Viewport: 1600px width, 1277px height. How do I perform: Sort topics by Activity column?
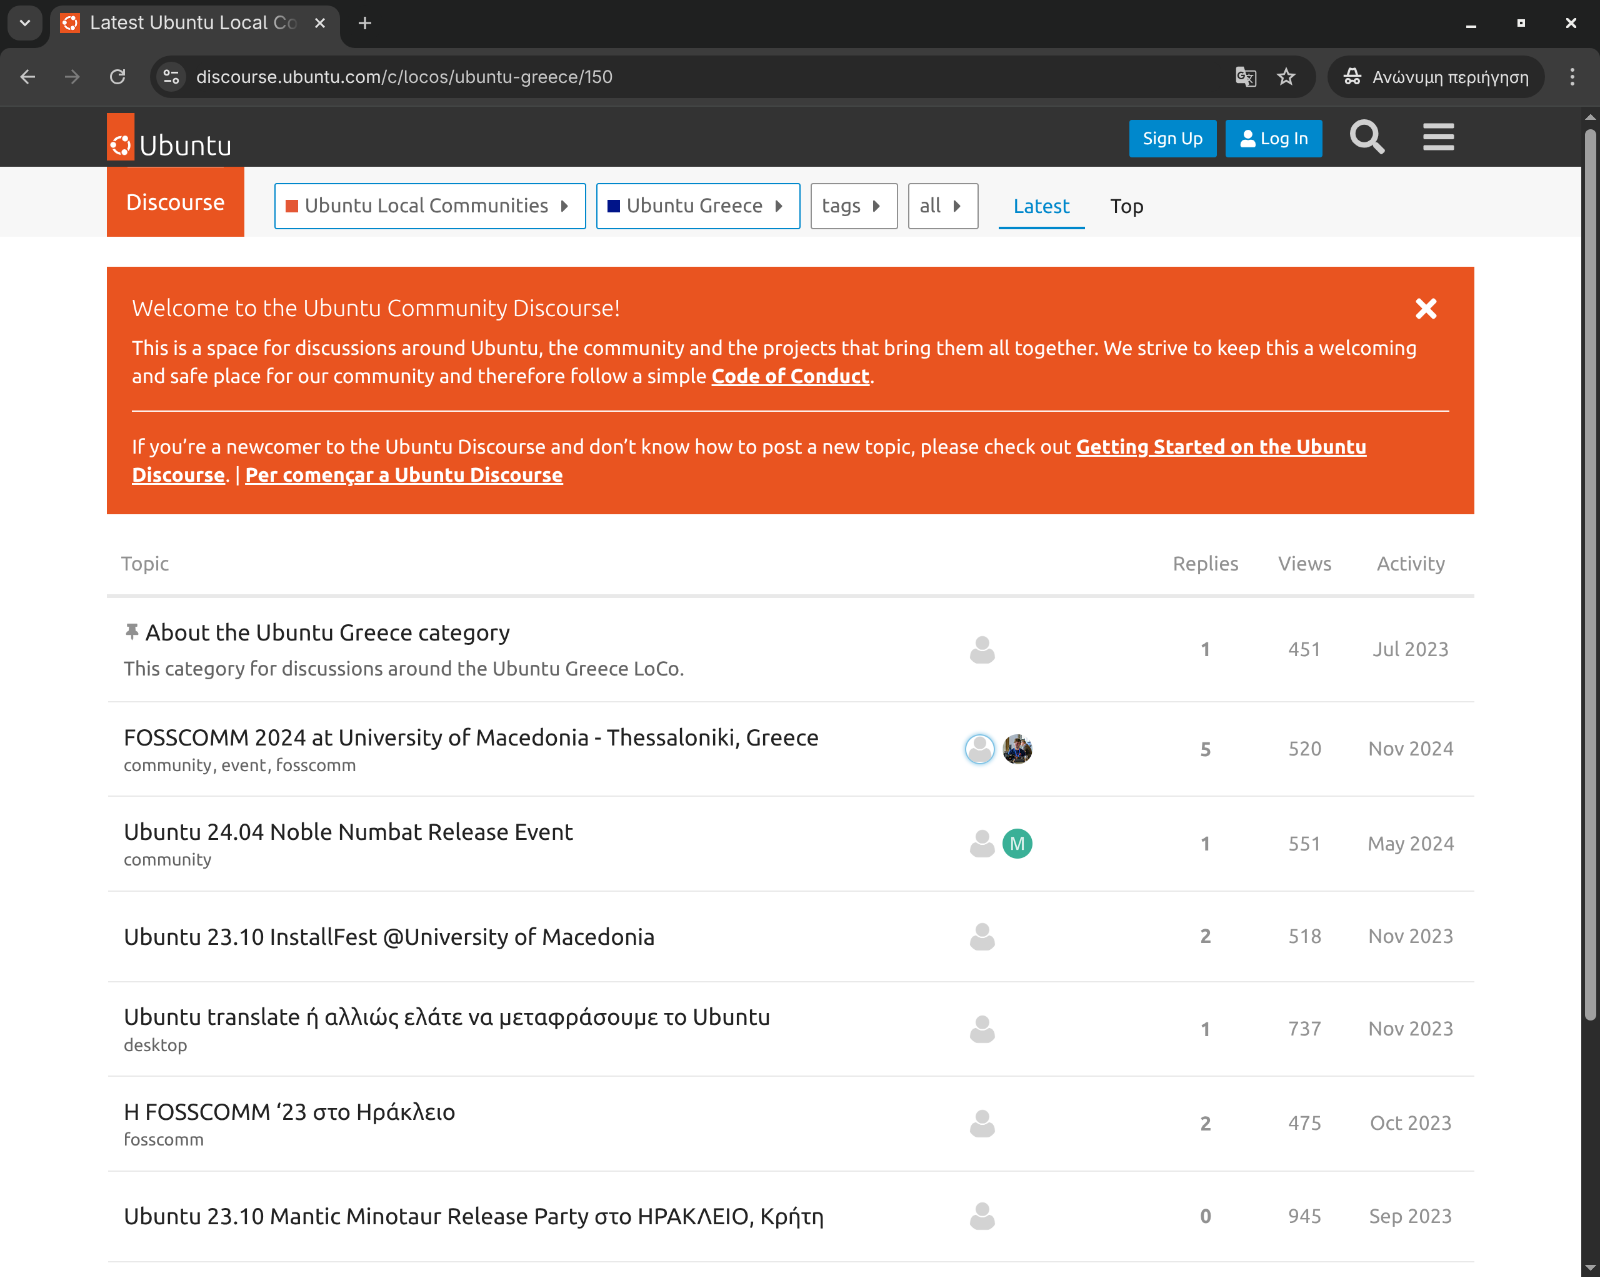(1410, 564)
